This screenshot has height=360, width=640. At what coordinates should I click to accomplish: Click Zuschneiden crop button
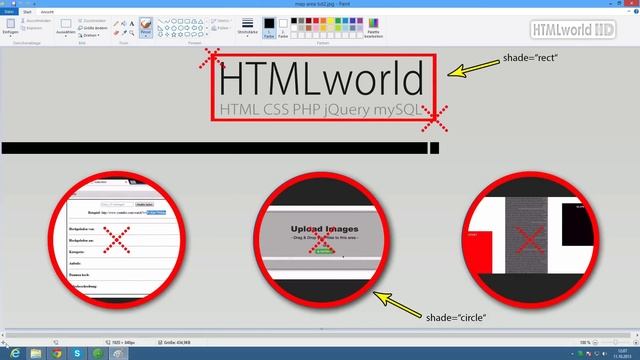tap(92, 20)
